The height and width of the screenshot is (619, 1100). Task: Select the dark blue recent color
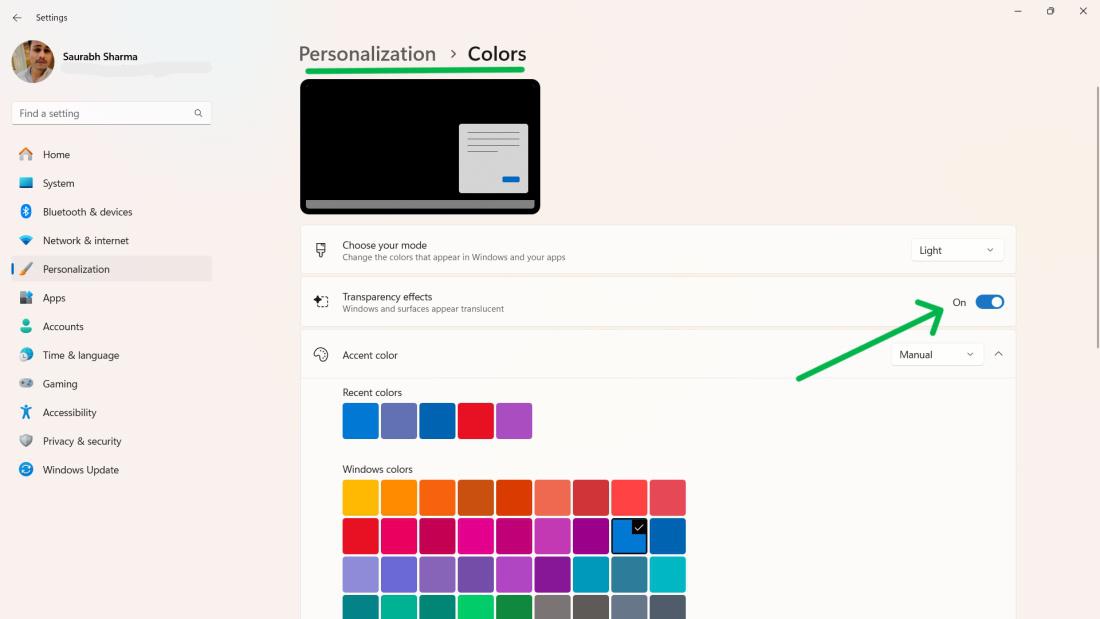point(437,420)
